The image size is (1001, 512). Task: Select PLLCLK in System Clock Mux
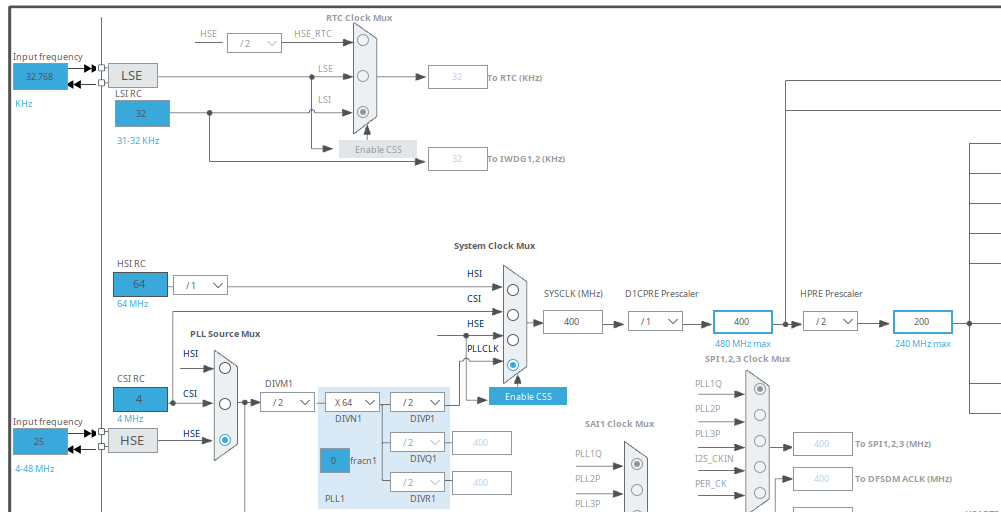click(513, 365)
